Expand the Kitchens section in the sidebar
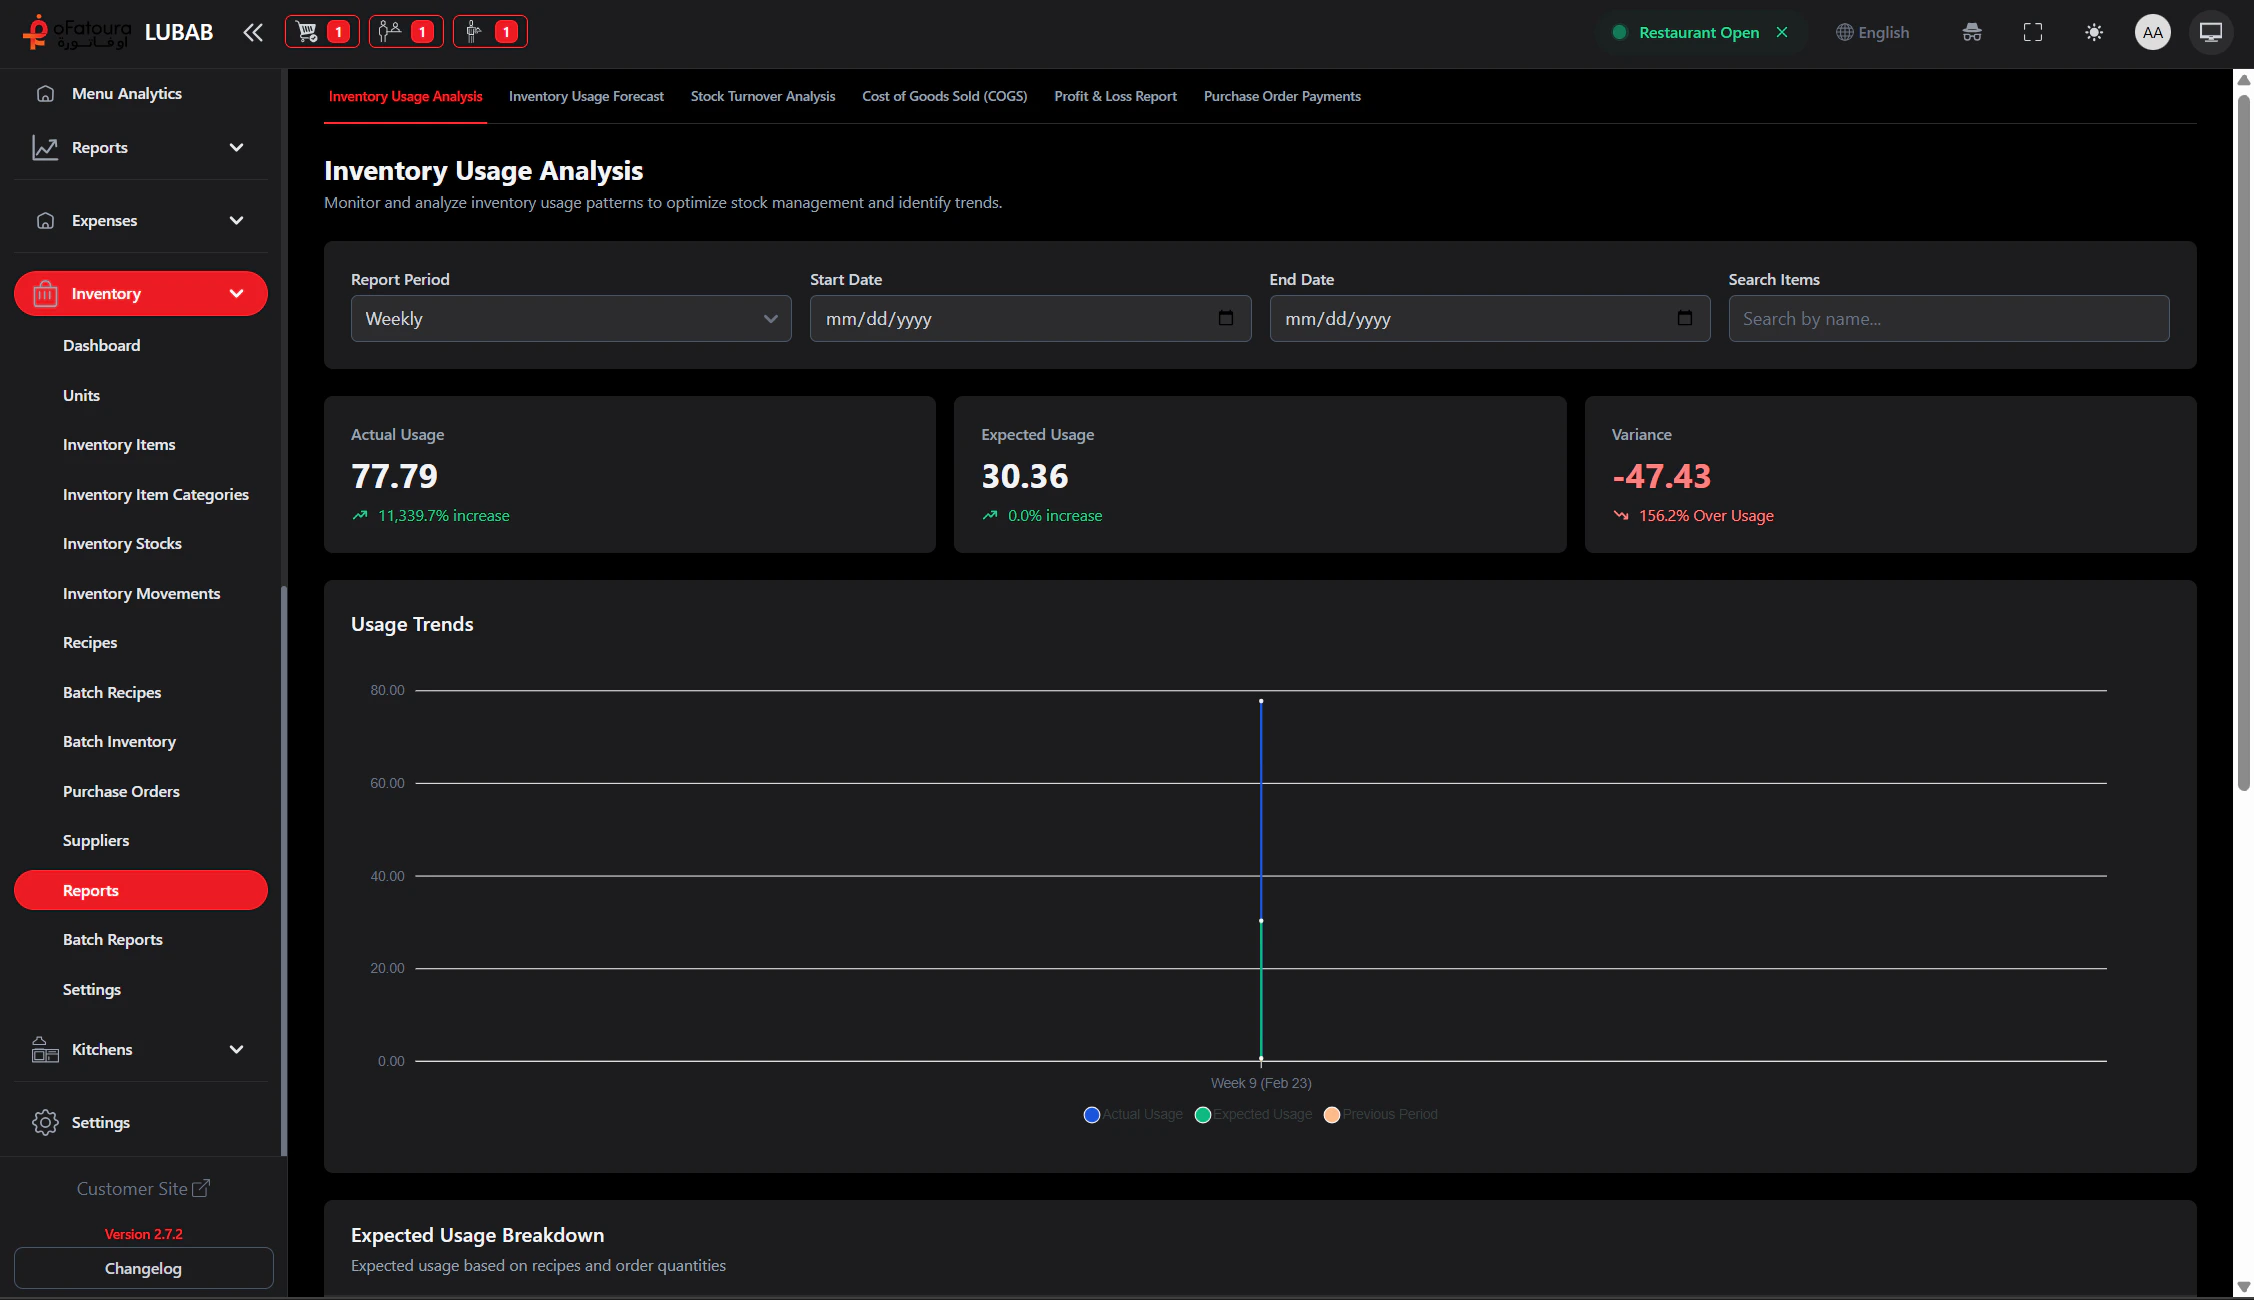The height and width of the screenshot is (1300, 2254). tap(140, 1049)
